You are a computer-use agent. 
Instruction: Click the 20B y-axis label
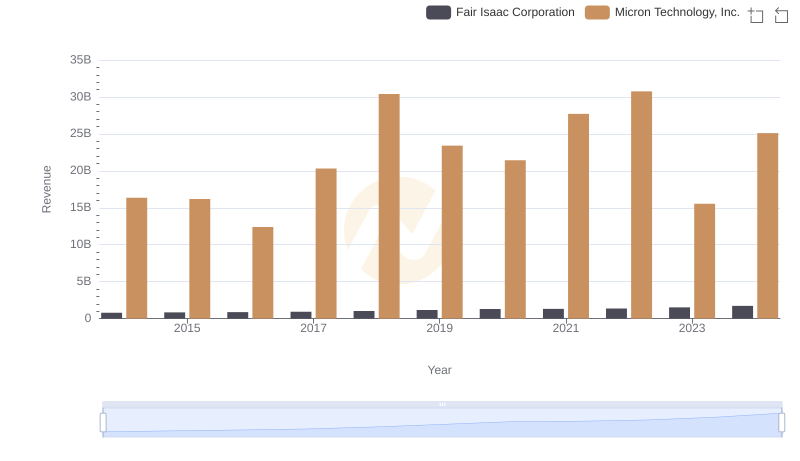[81, 170]
